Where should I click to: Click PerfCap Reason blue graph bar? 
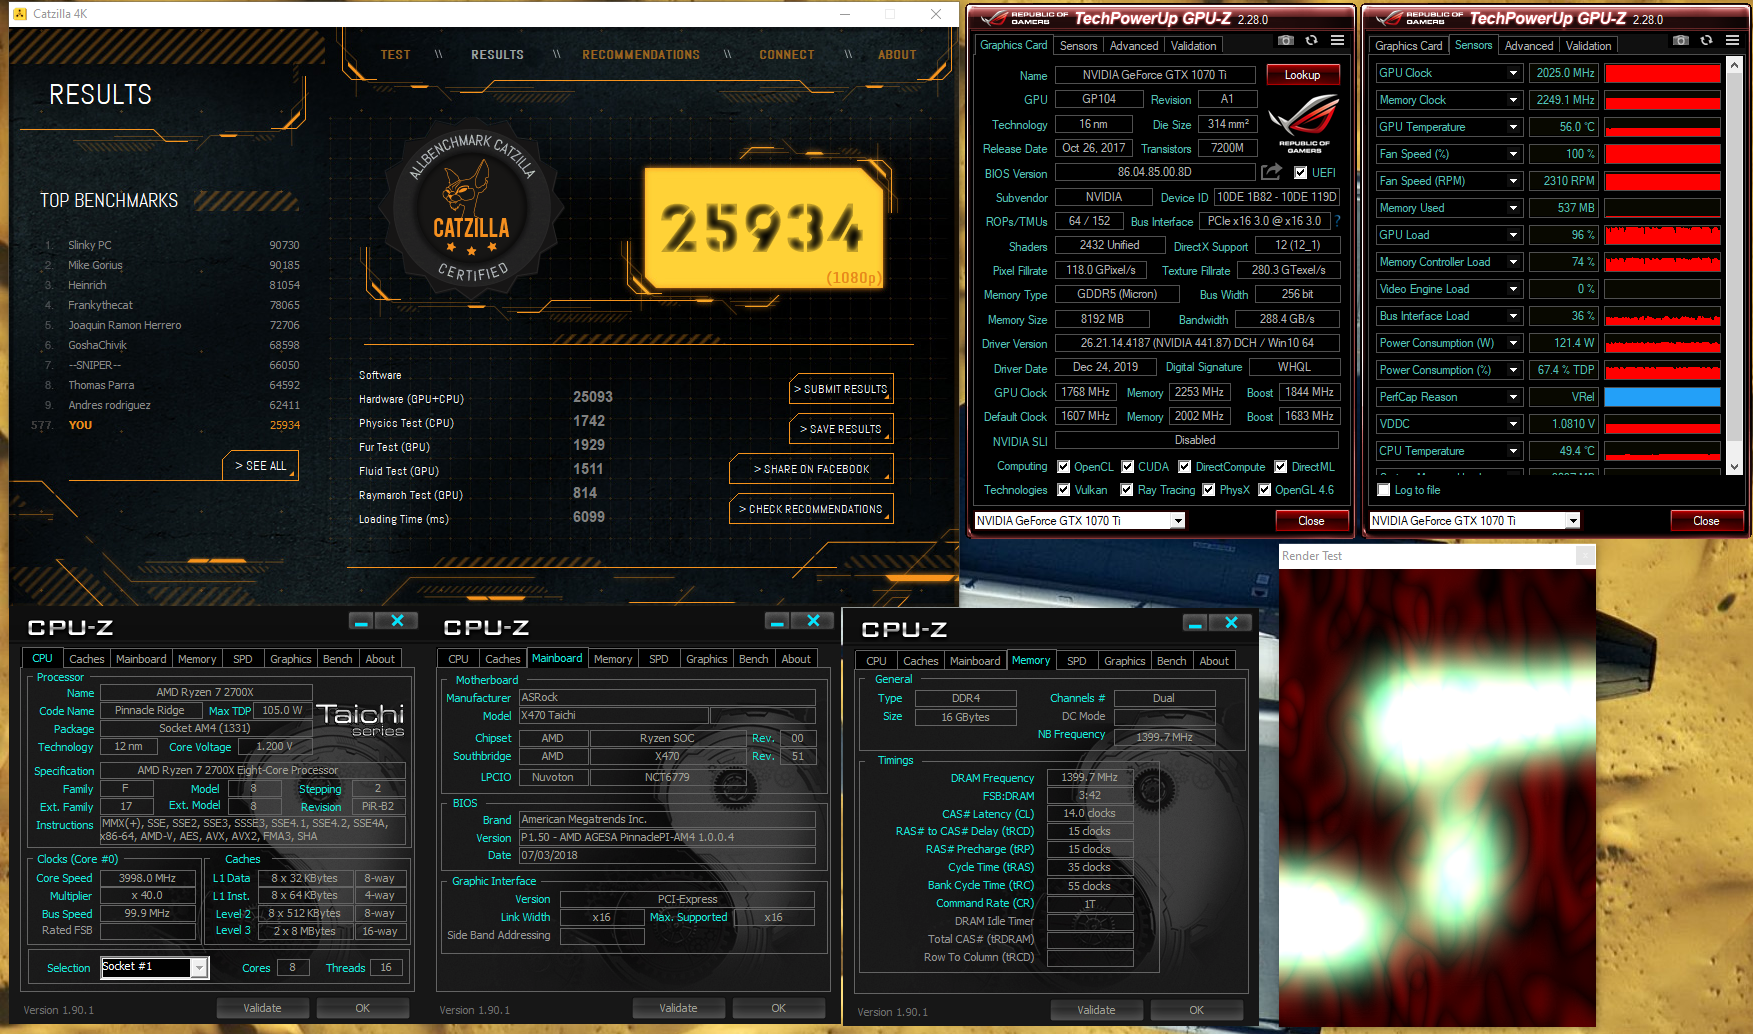(x=1662, y=397)
